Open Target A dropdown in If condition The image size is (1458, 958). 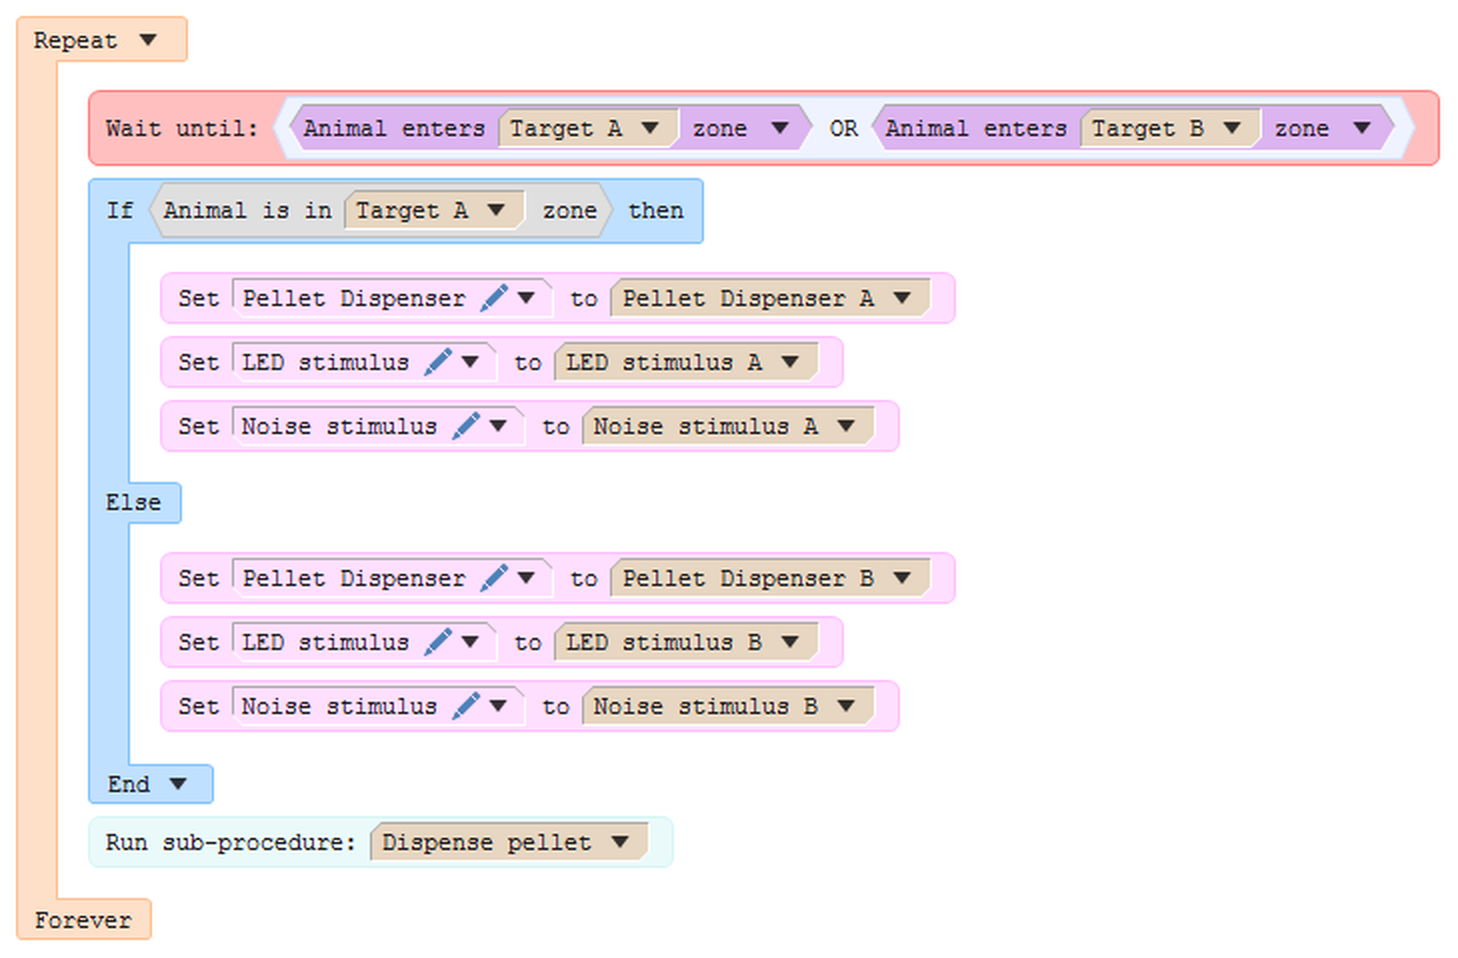point(496,210)
